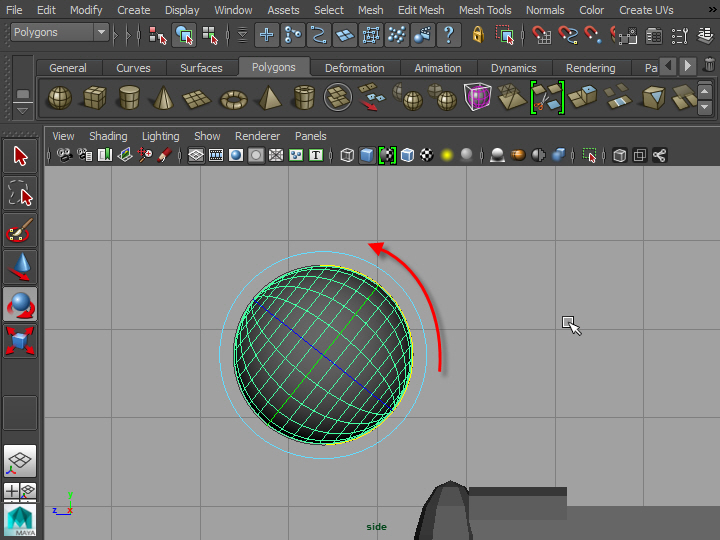Screen dimensions: 720x540
Task: Toggle wireframe display cube icon
Action: 347,155
